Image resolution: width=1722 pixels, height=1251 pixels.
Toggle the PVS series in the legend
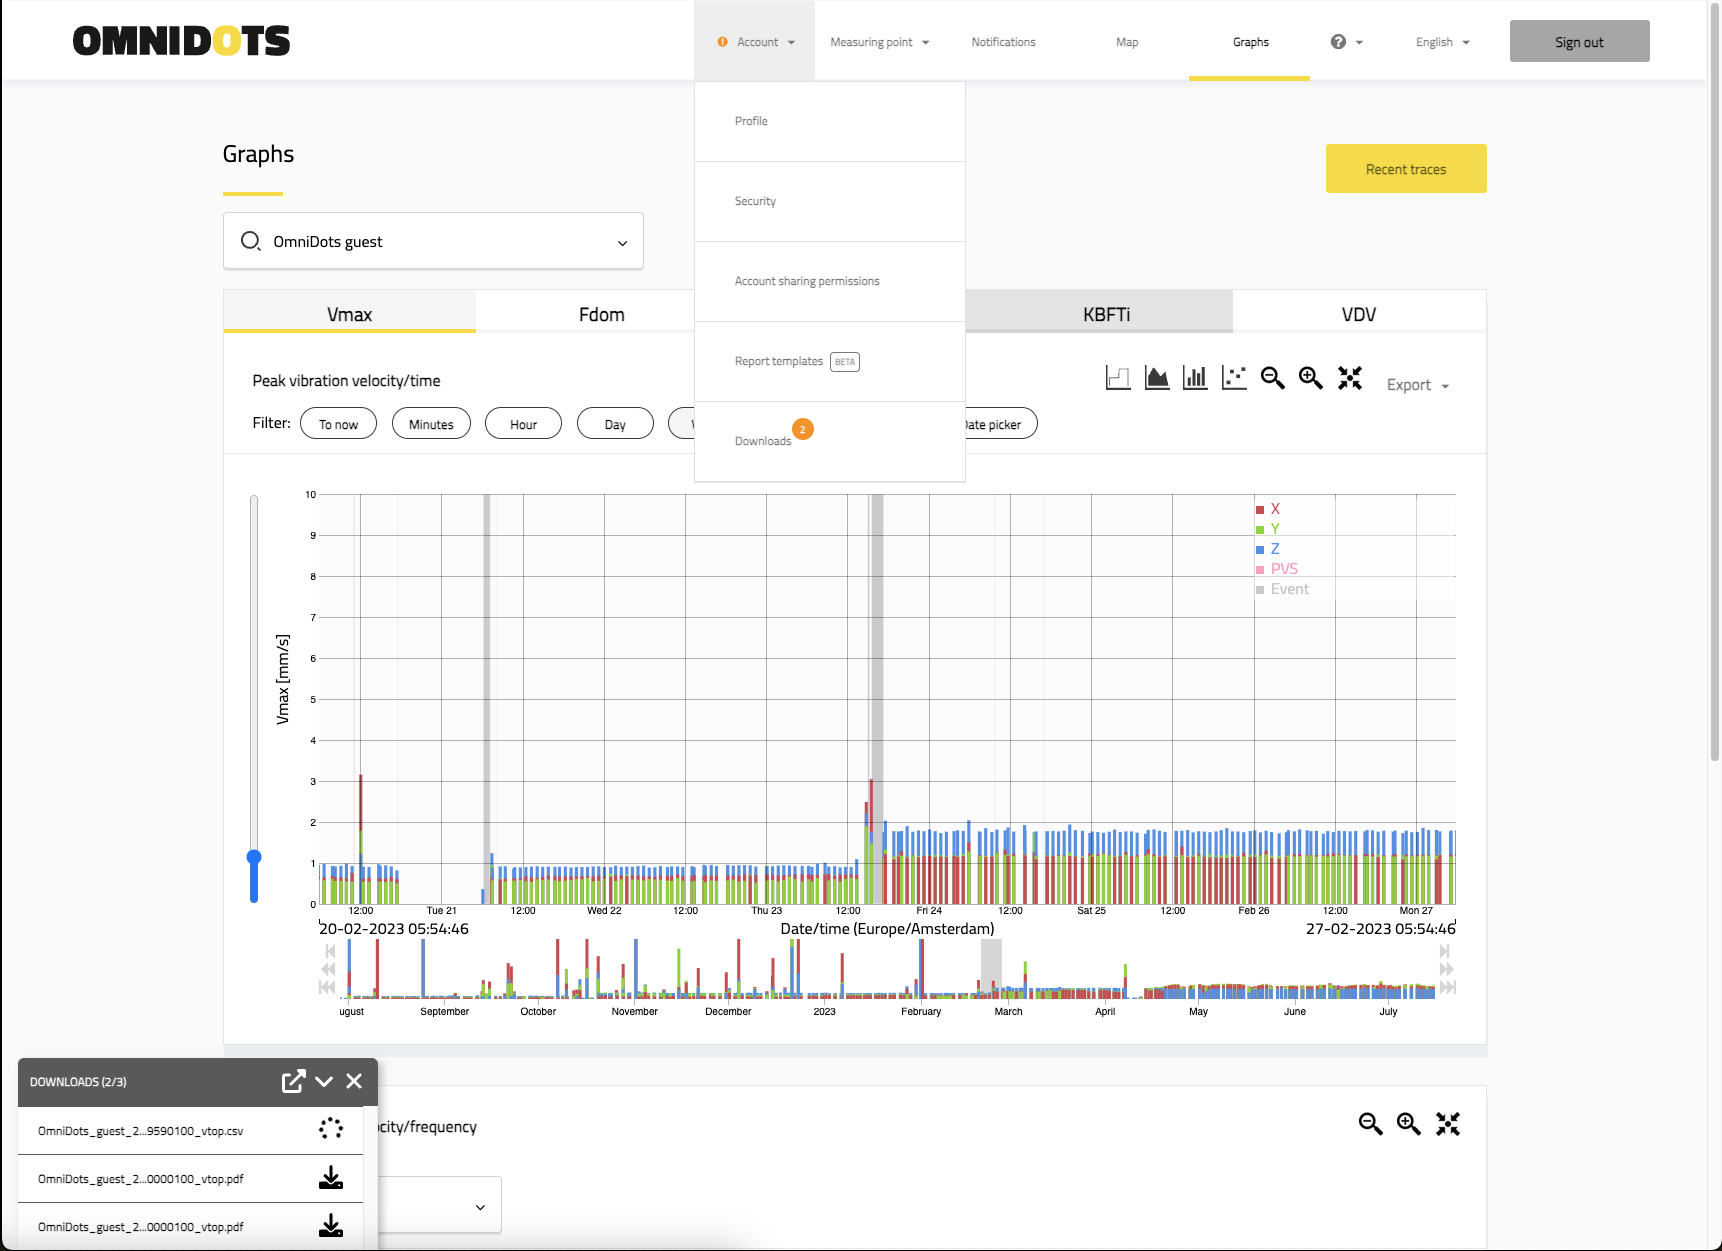(x=1283, y=569)
